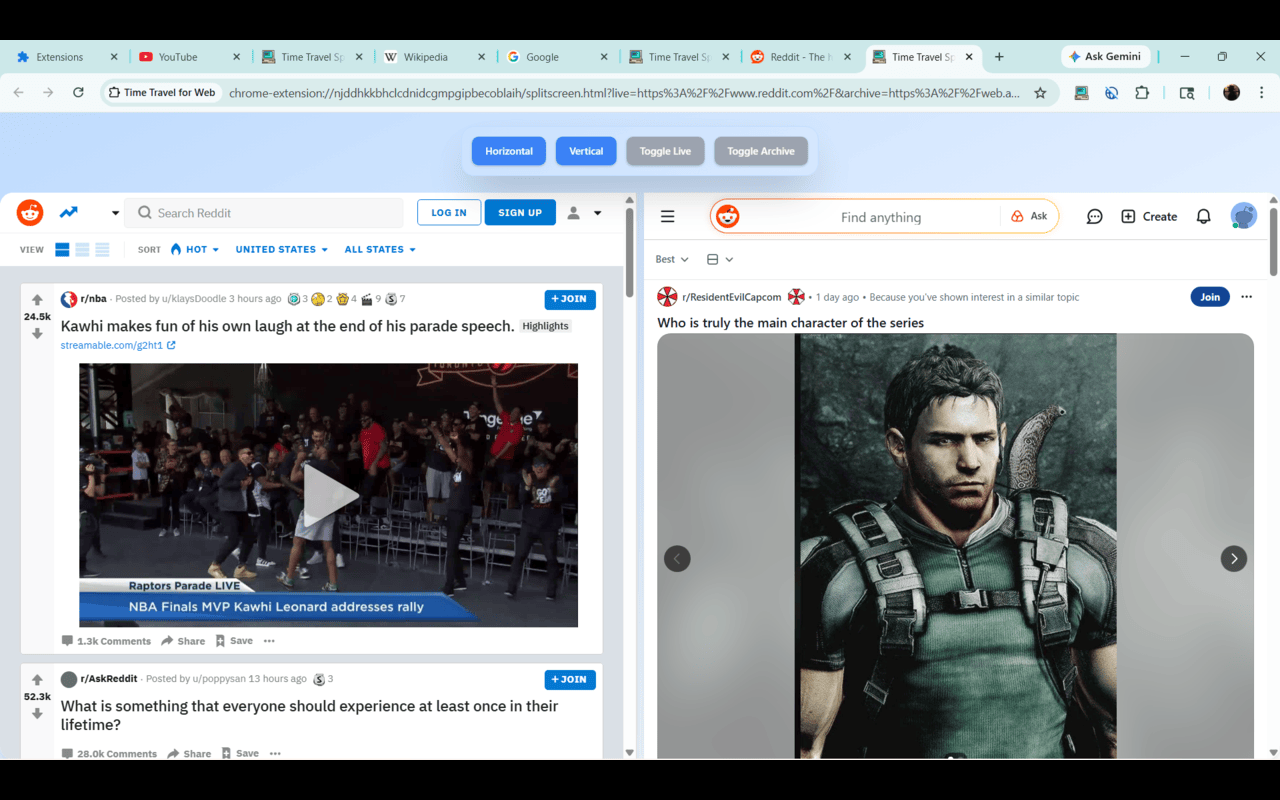
Task: Downvote the r/AskReddit lifetime question post
Action: [x=37, y=714]
